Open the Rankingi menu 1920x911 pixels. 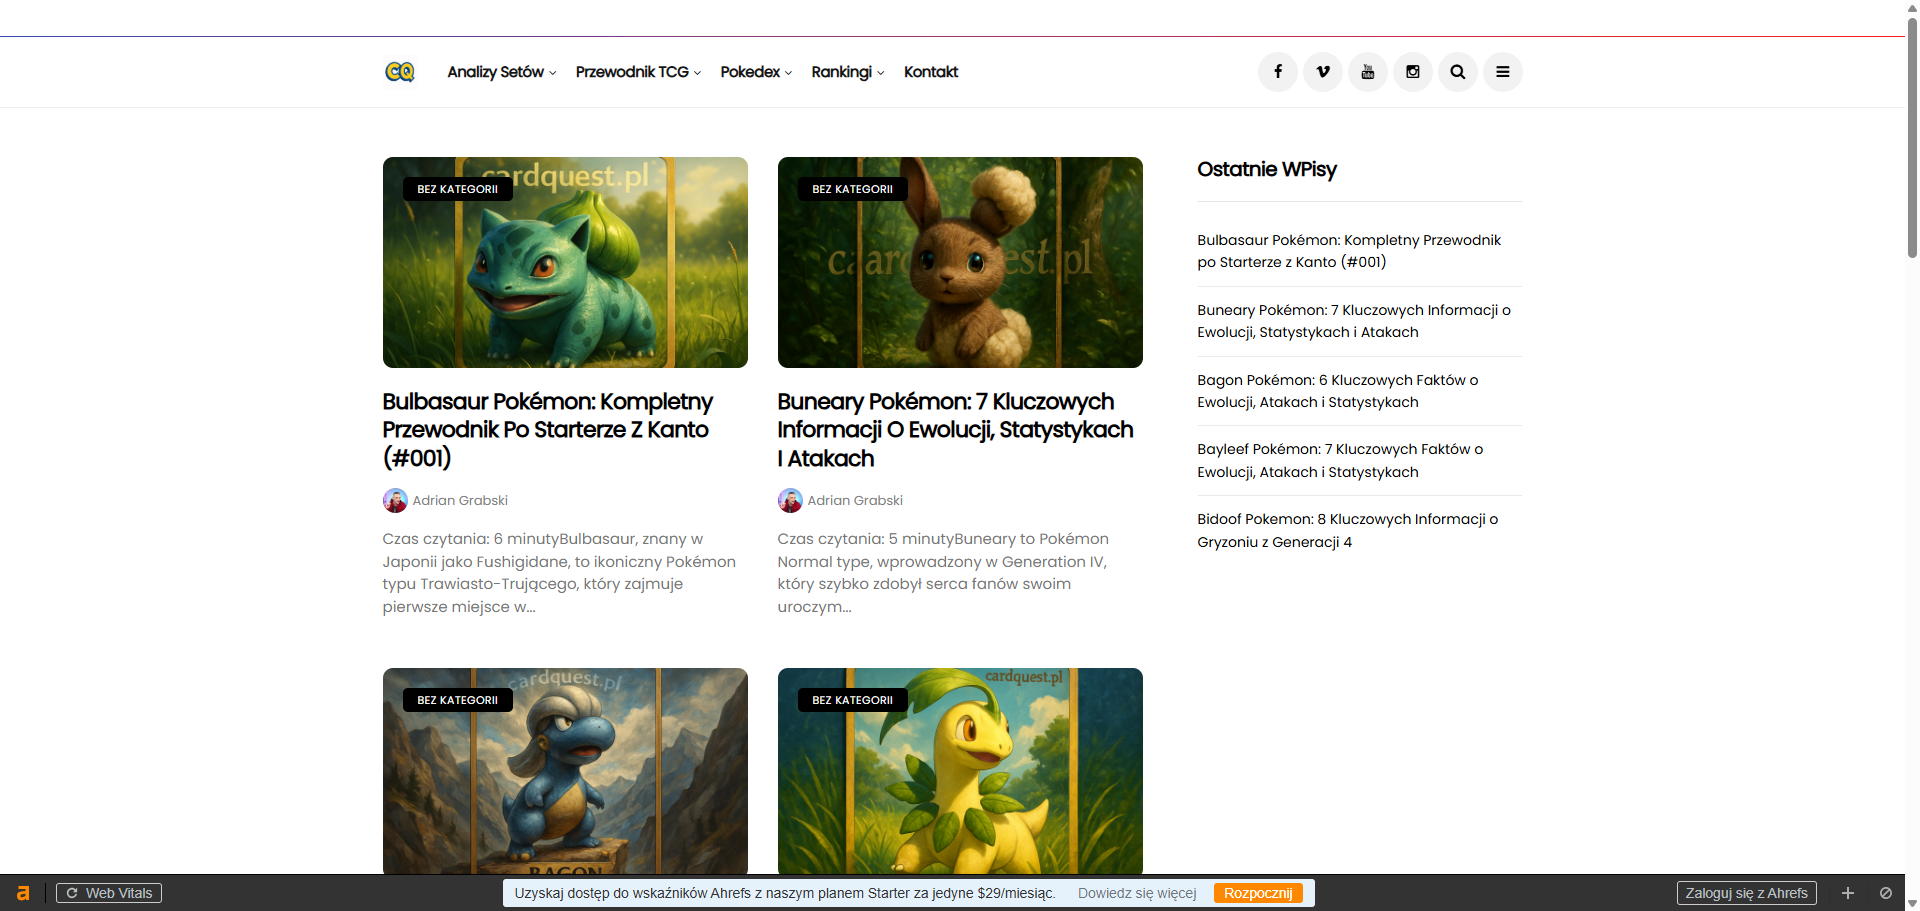coord(847,72)
